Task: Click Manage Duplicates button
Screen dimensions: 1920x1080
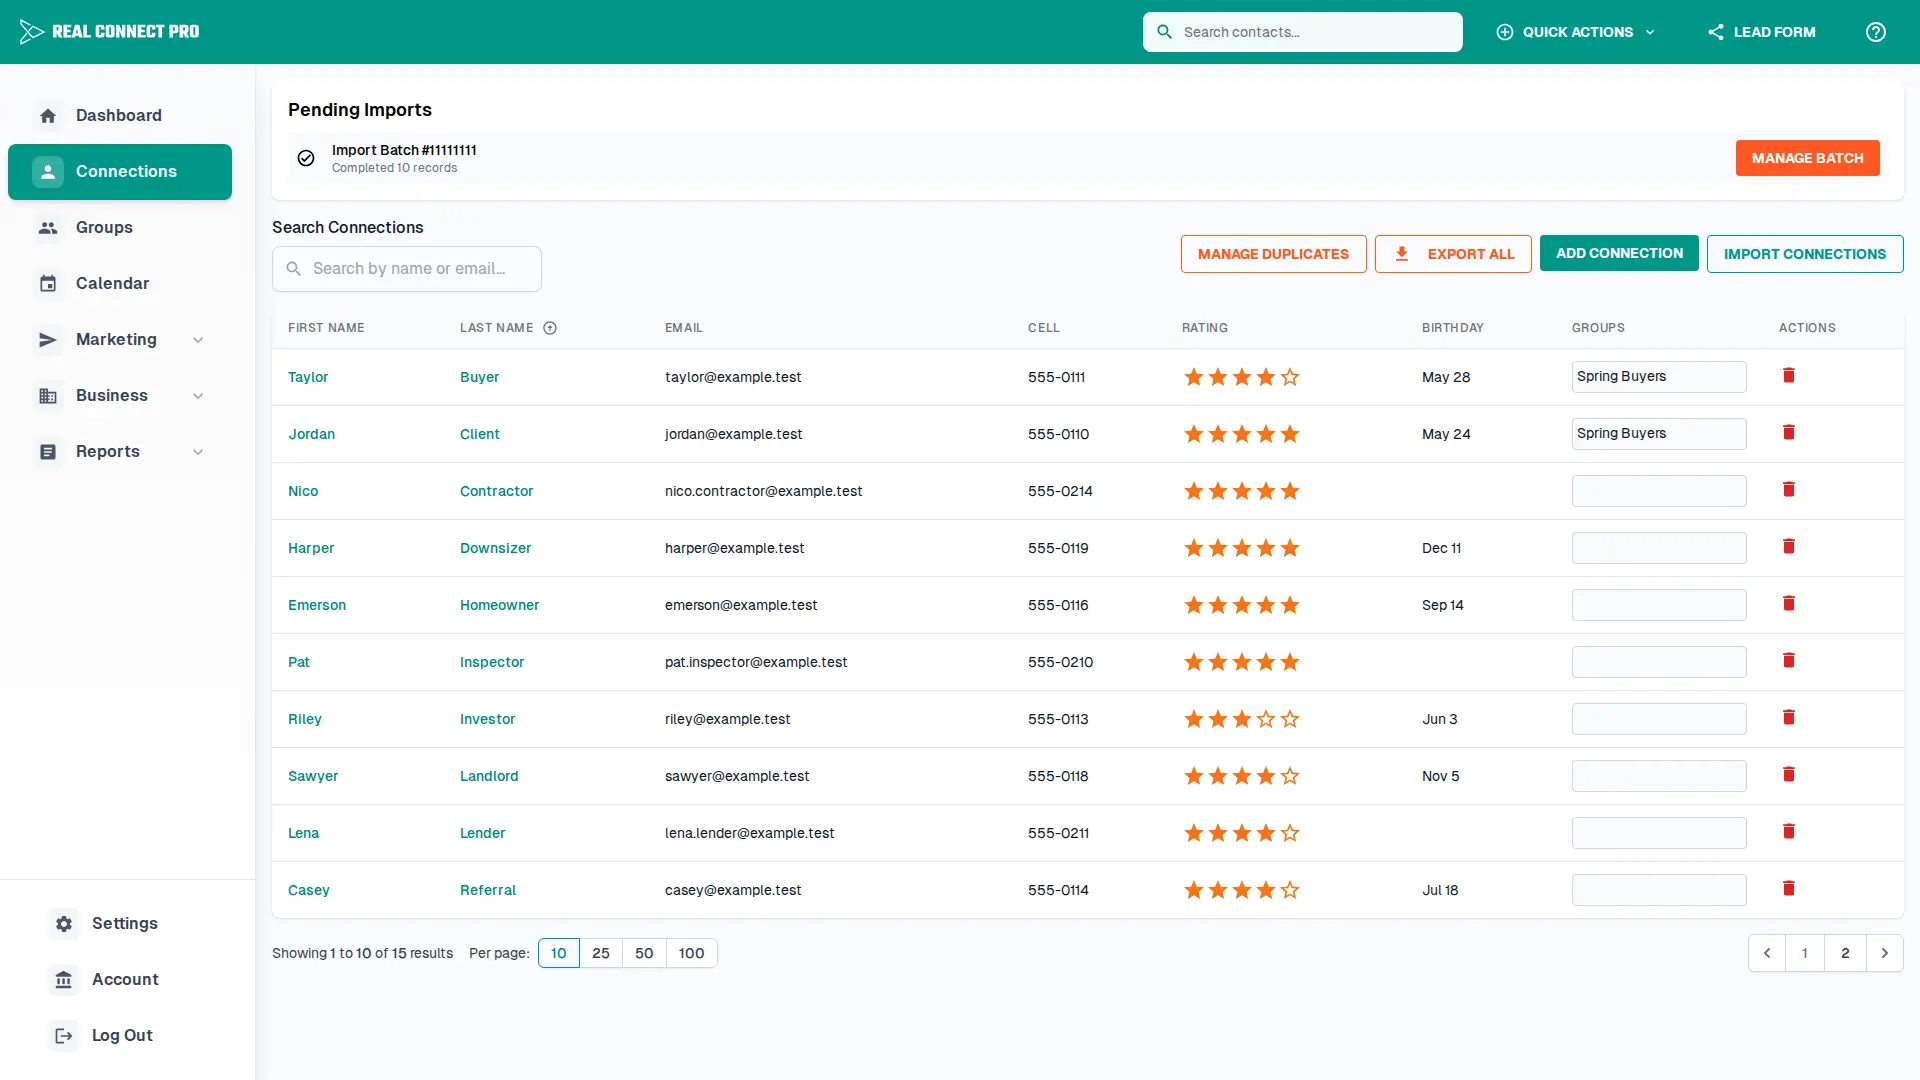Action: (x=1273, y=254)
